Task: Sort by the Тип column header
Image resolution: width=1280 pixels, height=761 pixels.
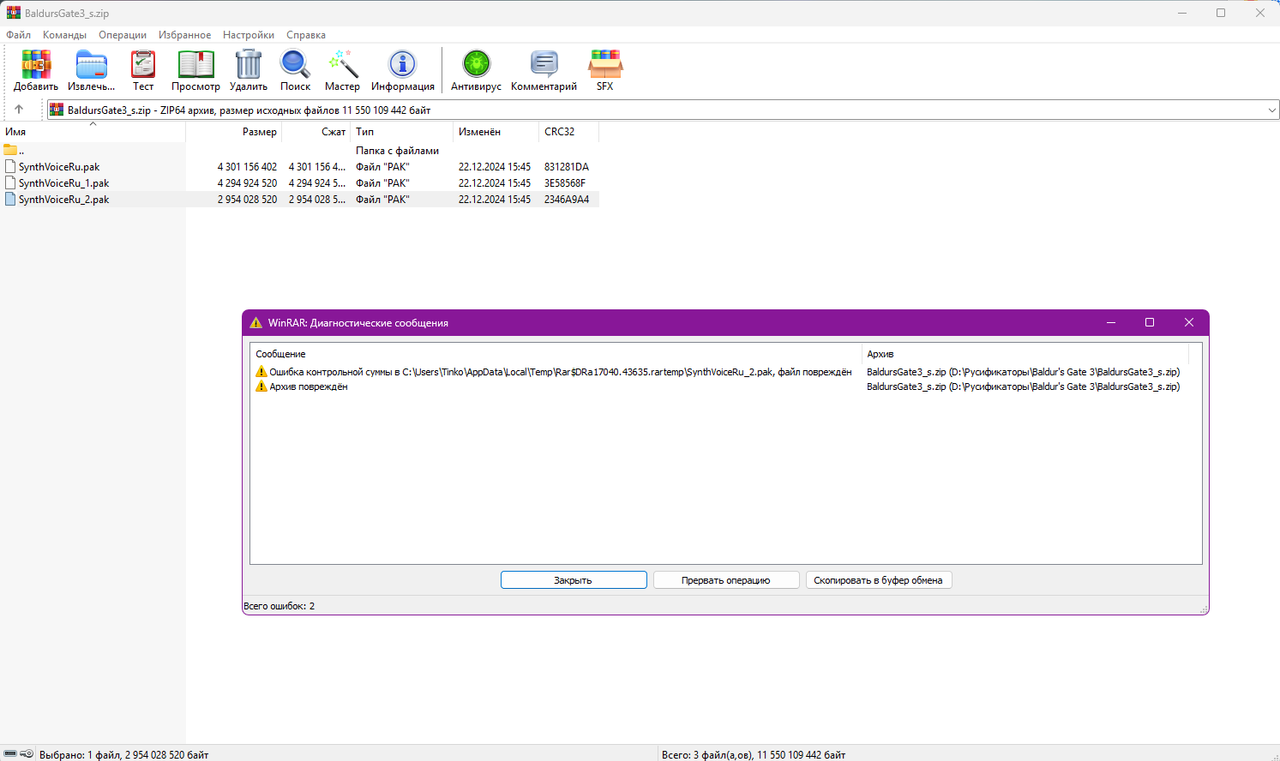Action: [x=402, y=132]
